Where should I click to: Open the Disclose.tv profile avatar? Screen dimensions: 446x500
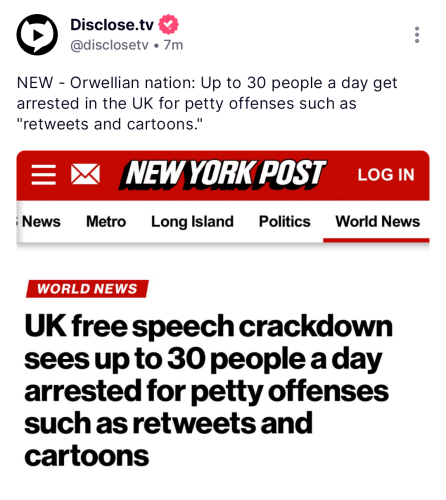[37, 35]
